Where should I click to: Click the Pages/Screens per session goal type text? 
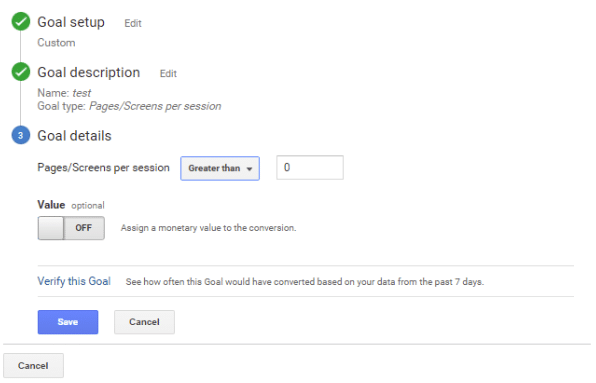click(x=155, y=106)
